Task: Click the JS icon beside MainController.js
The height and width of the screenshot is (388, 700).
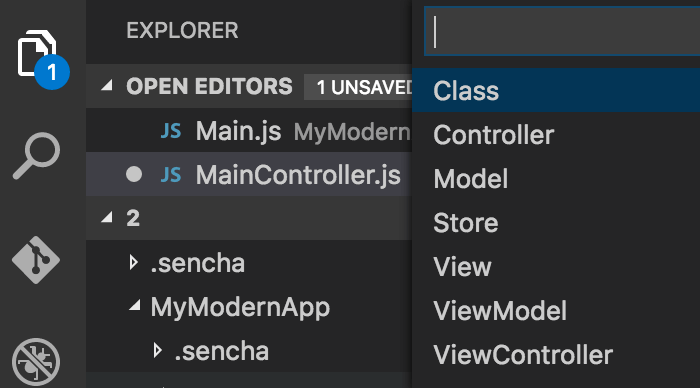Action: tap(171, 175)
